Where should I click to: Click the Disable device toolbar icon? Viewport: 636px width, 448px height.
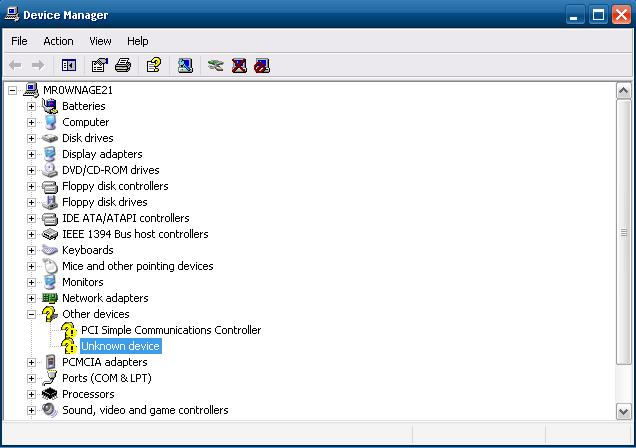click(x=262, y=66)
